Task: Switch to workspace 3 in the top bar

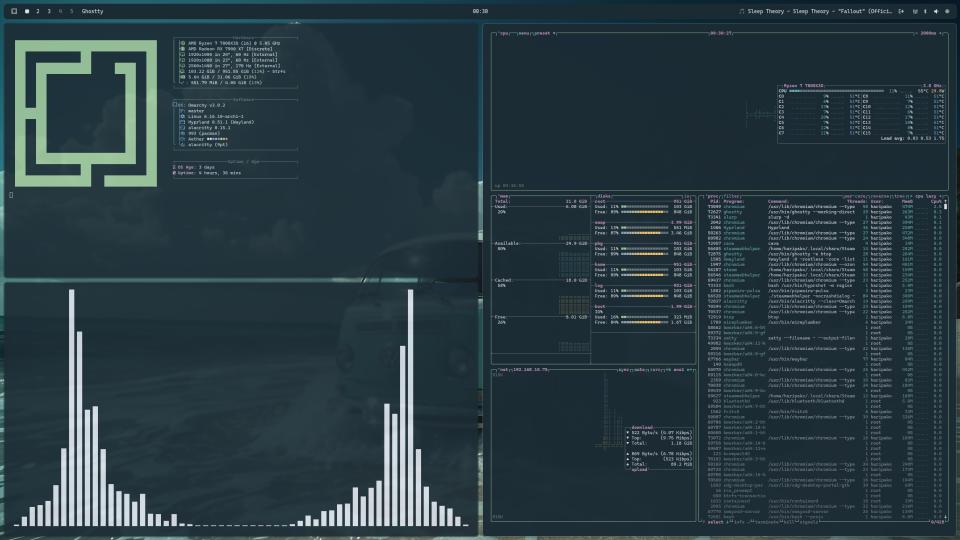Action: coord(49,11)
